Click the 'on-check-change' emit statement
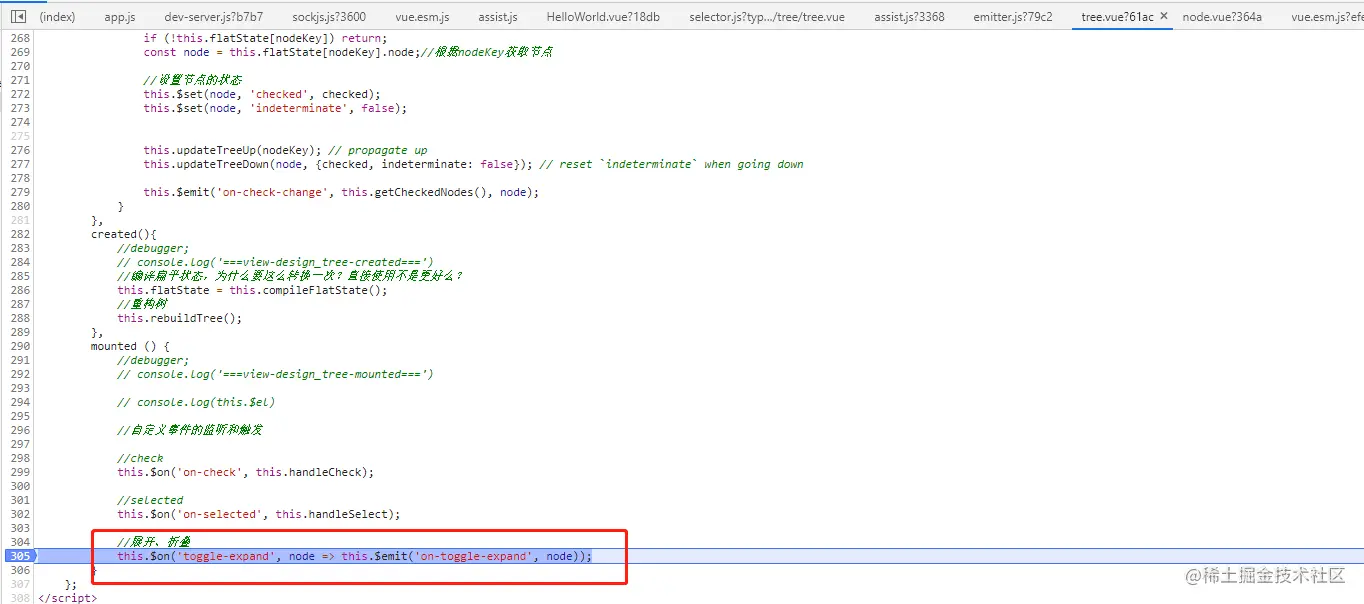This screenshot has width=1364, height=604. (341, 192)
